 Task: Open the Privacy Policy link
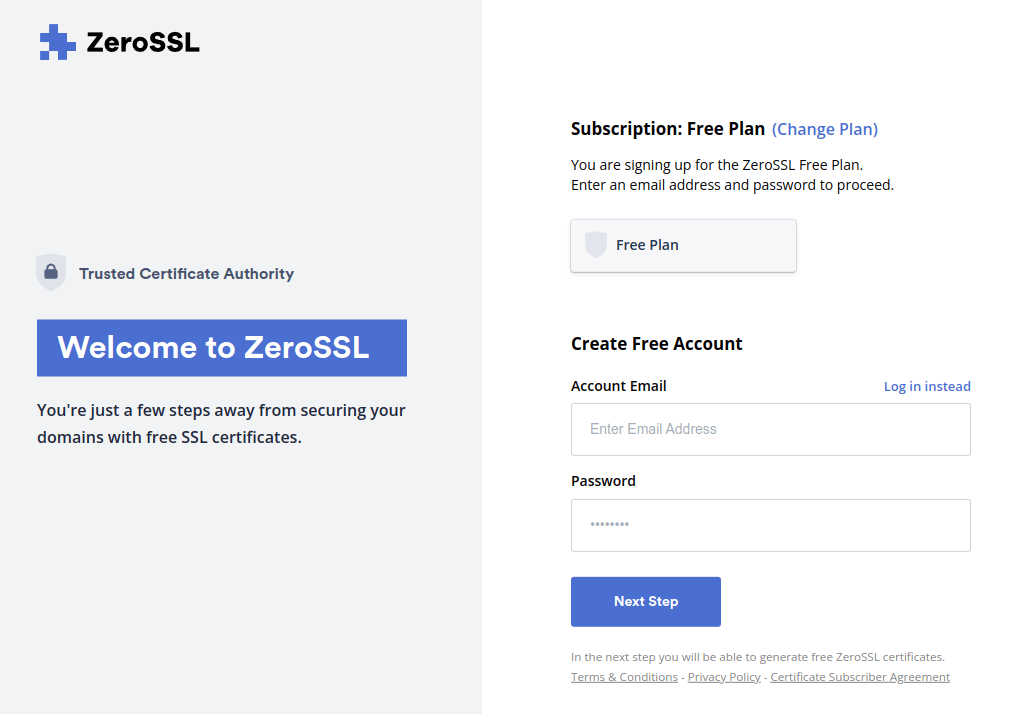pyautogui.click(x=724, y=677)
